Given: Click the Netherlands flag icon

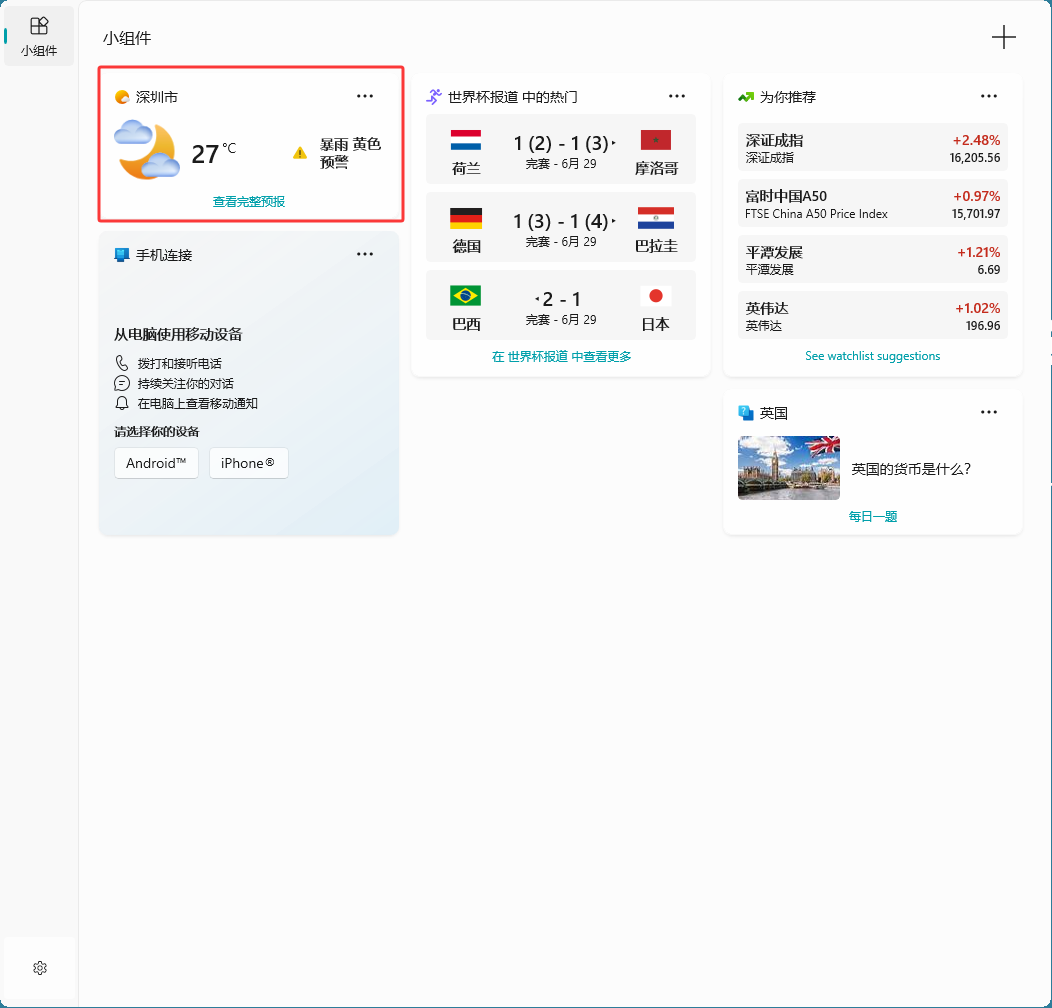Looking at the screenshot, I should (x=466, y=140).
